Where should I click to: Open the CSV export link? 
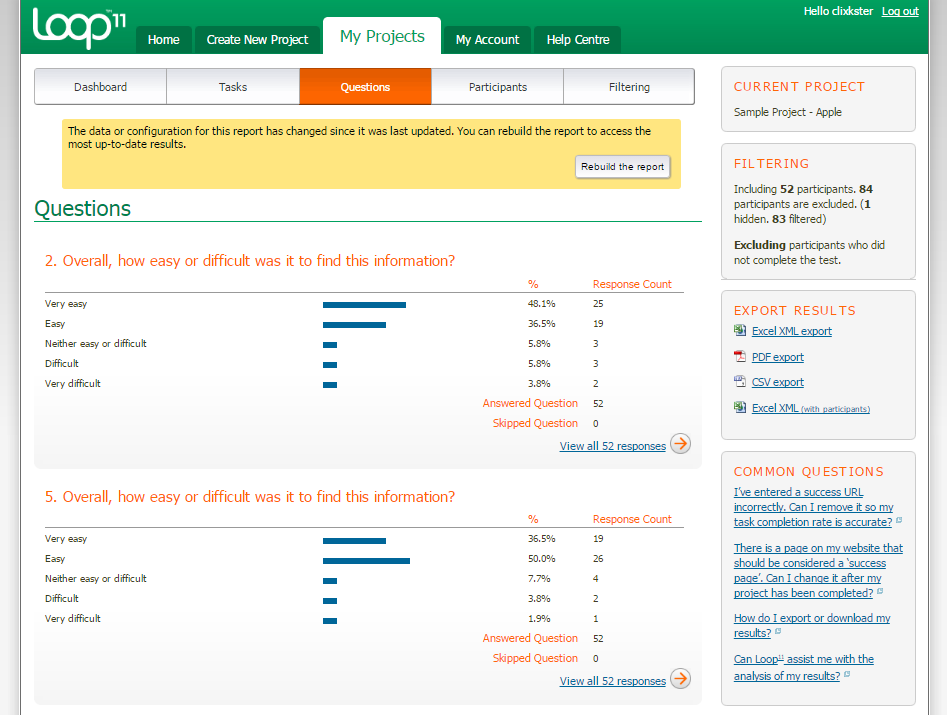coord(778,382)
